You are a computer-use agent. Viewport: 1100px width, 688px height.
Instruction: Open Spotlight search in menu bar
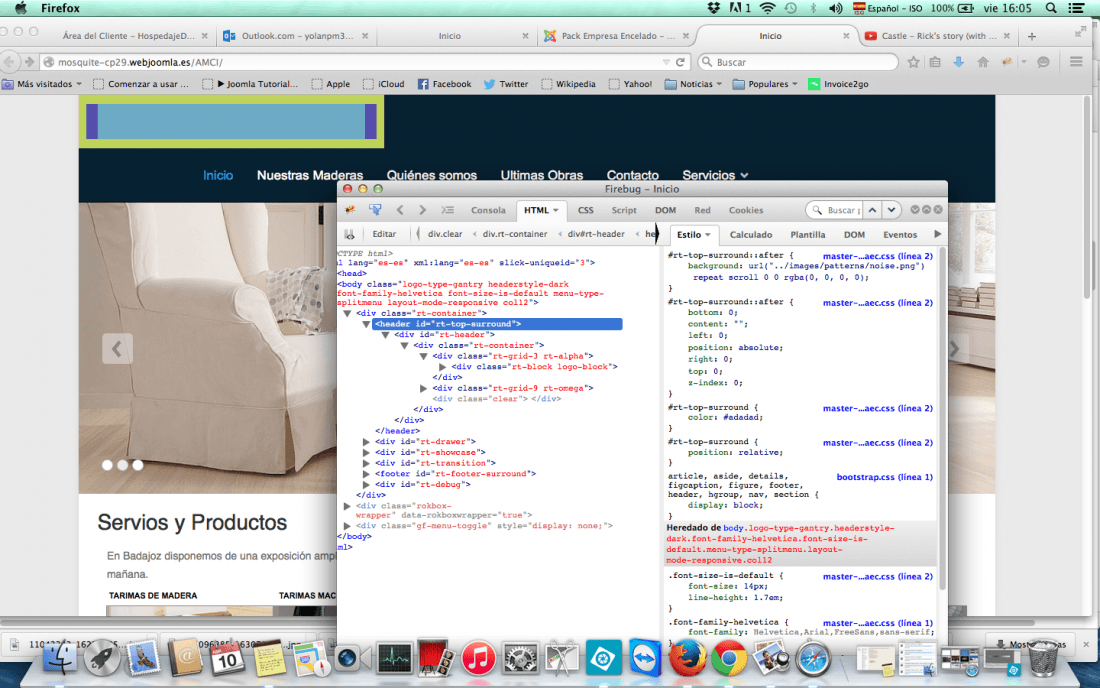[x=1051, y=8]
